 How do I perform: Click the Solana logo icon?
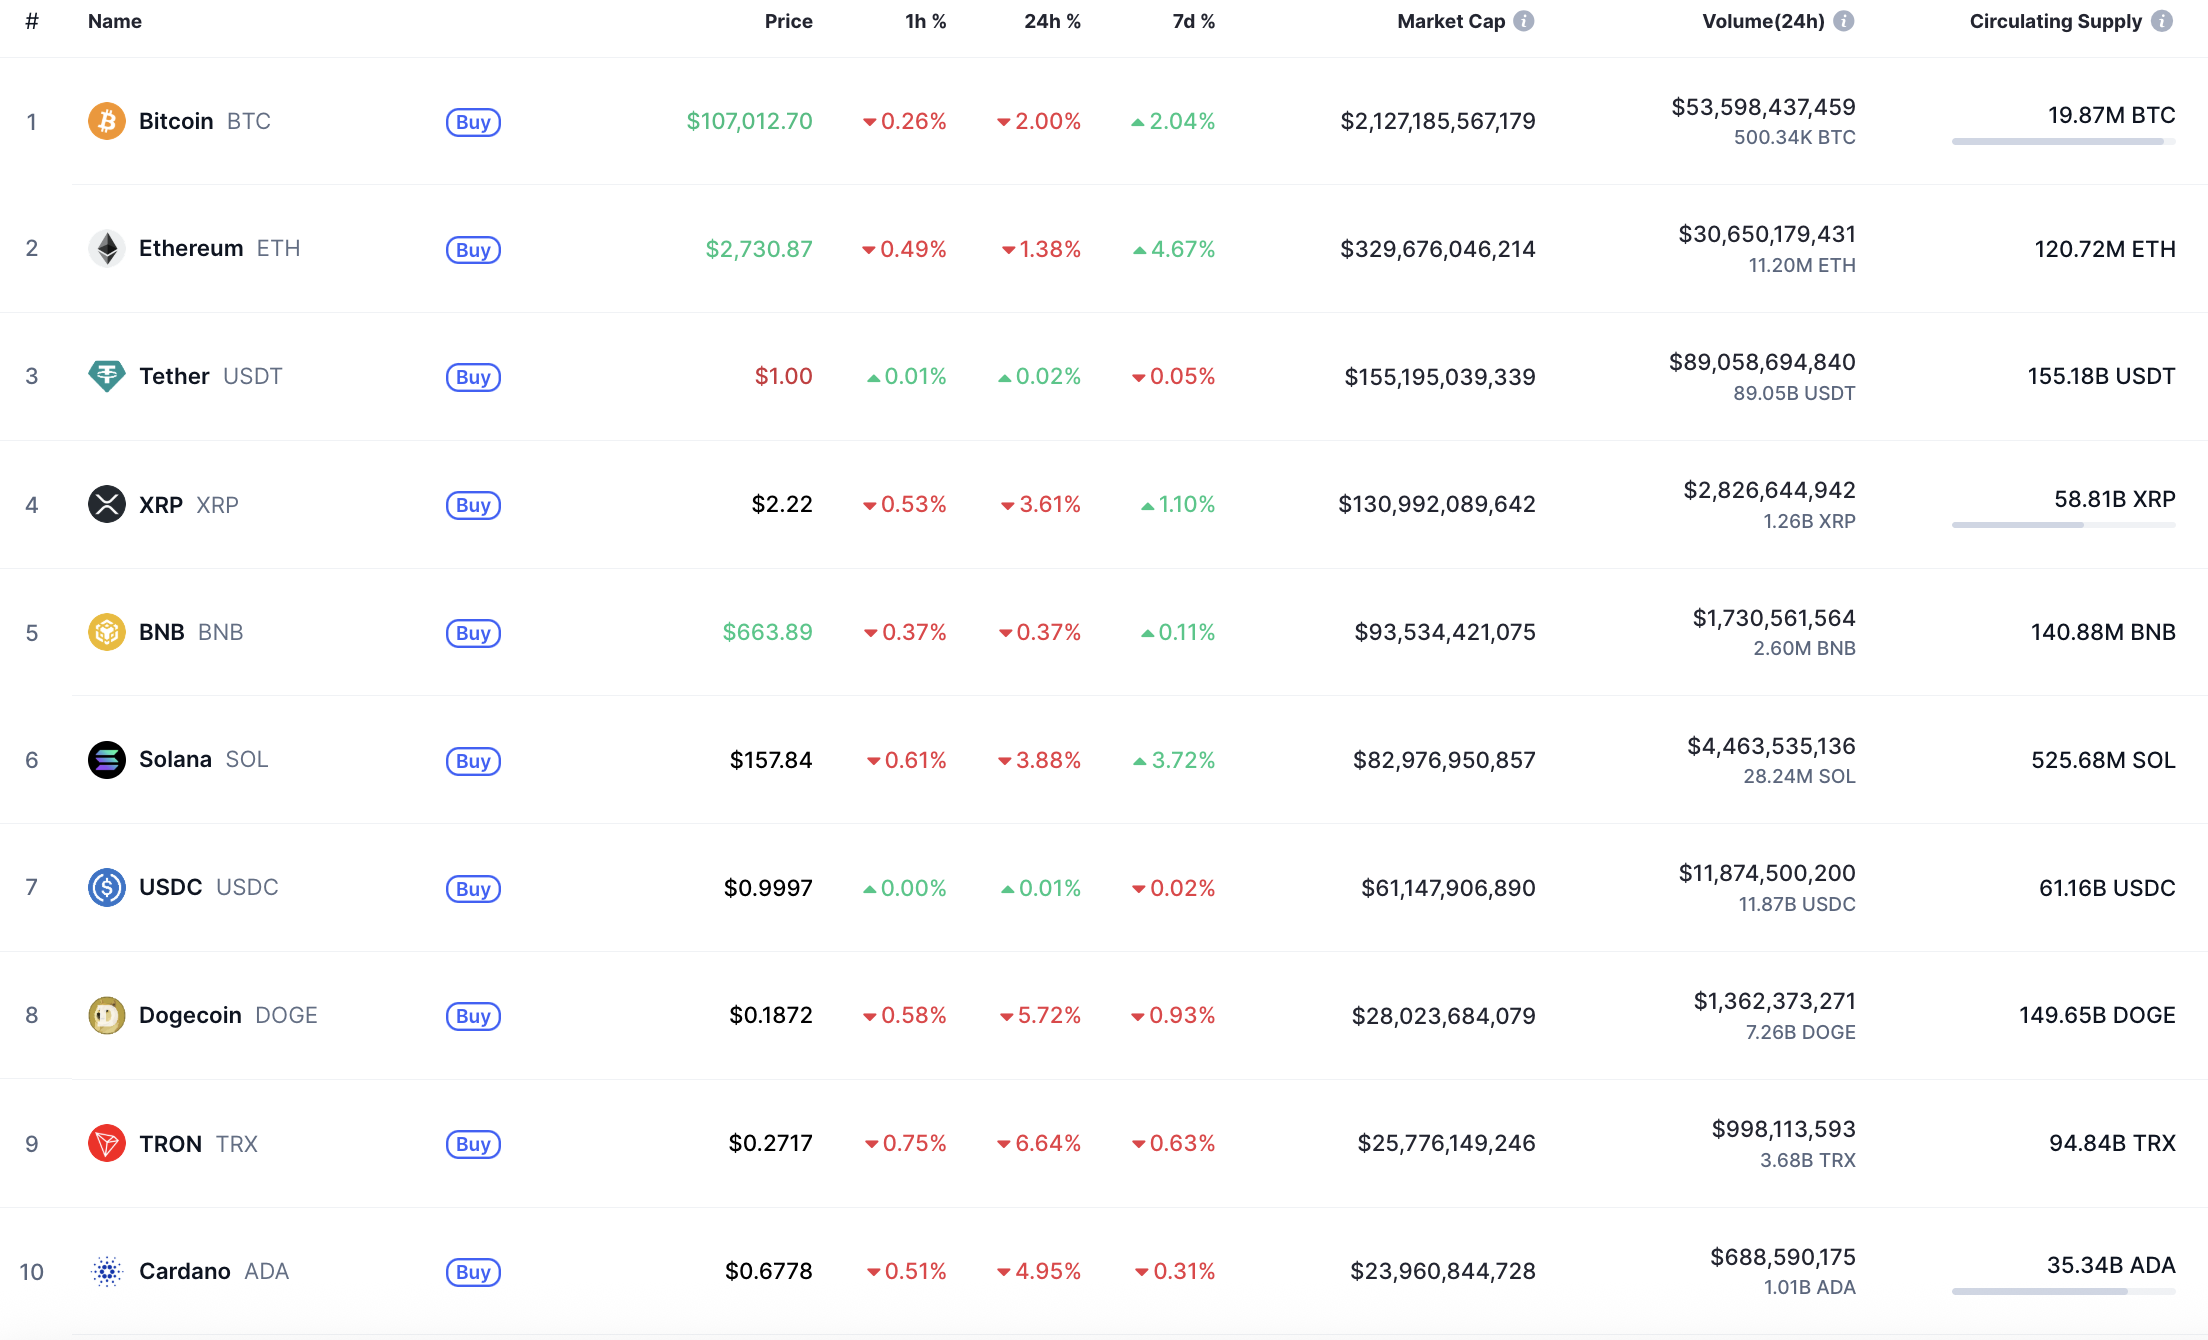pos(106,760)
